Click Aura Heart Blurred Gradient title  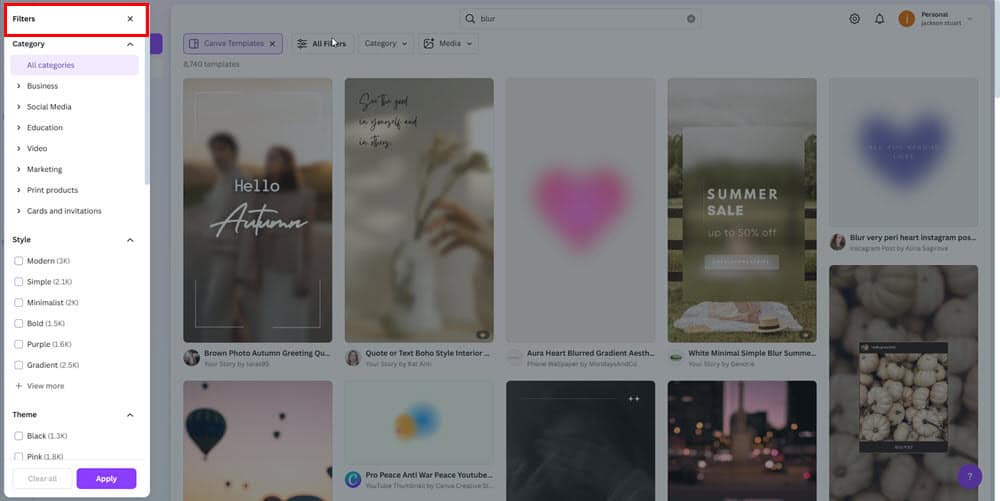(x=591, y=353)
